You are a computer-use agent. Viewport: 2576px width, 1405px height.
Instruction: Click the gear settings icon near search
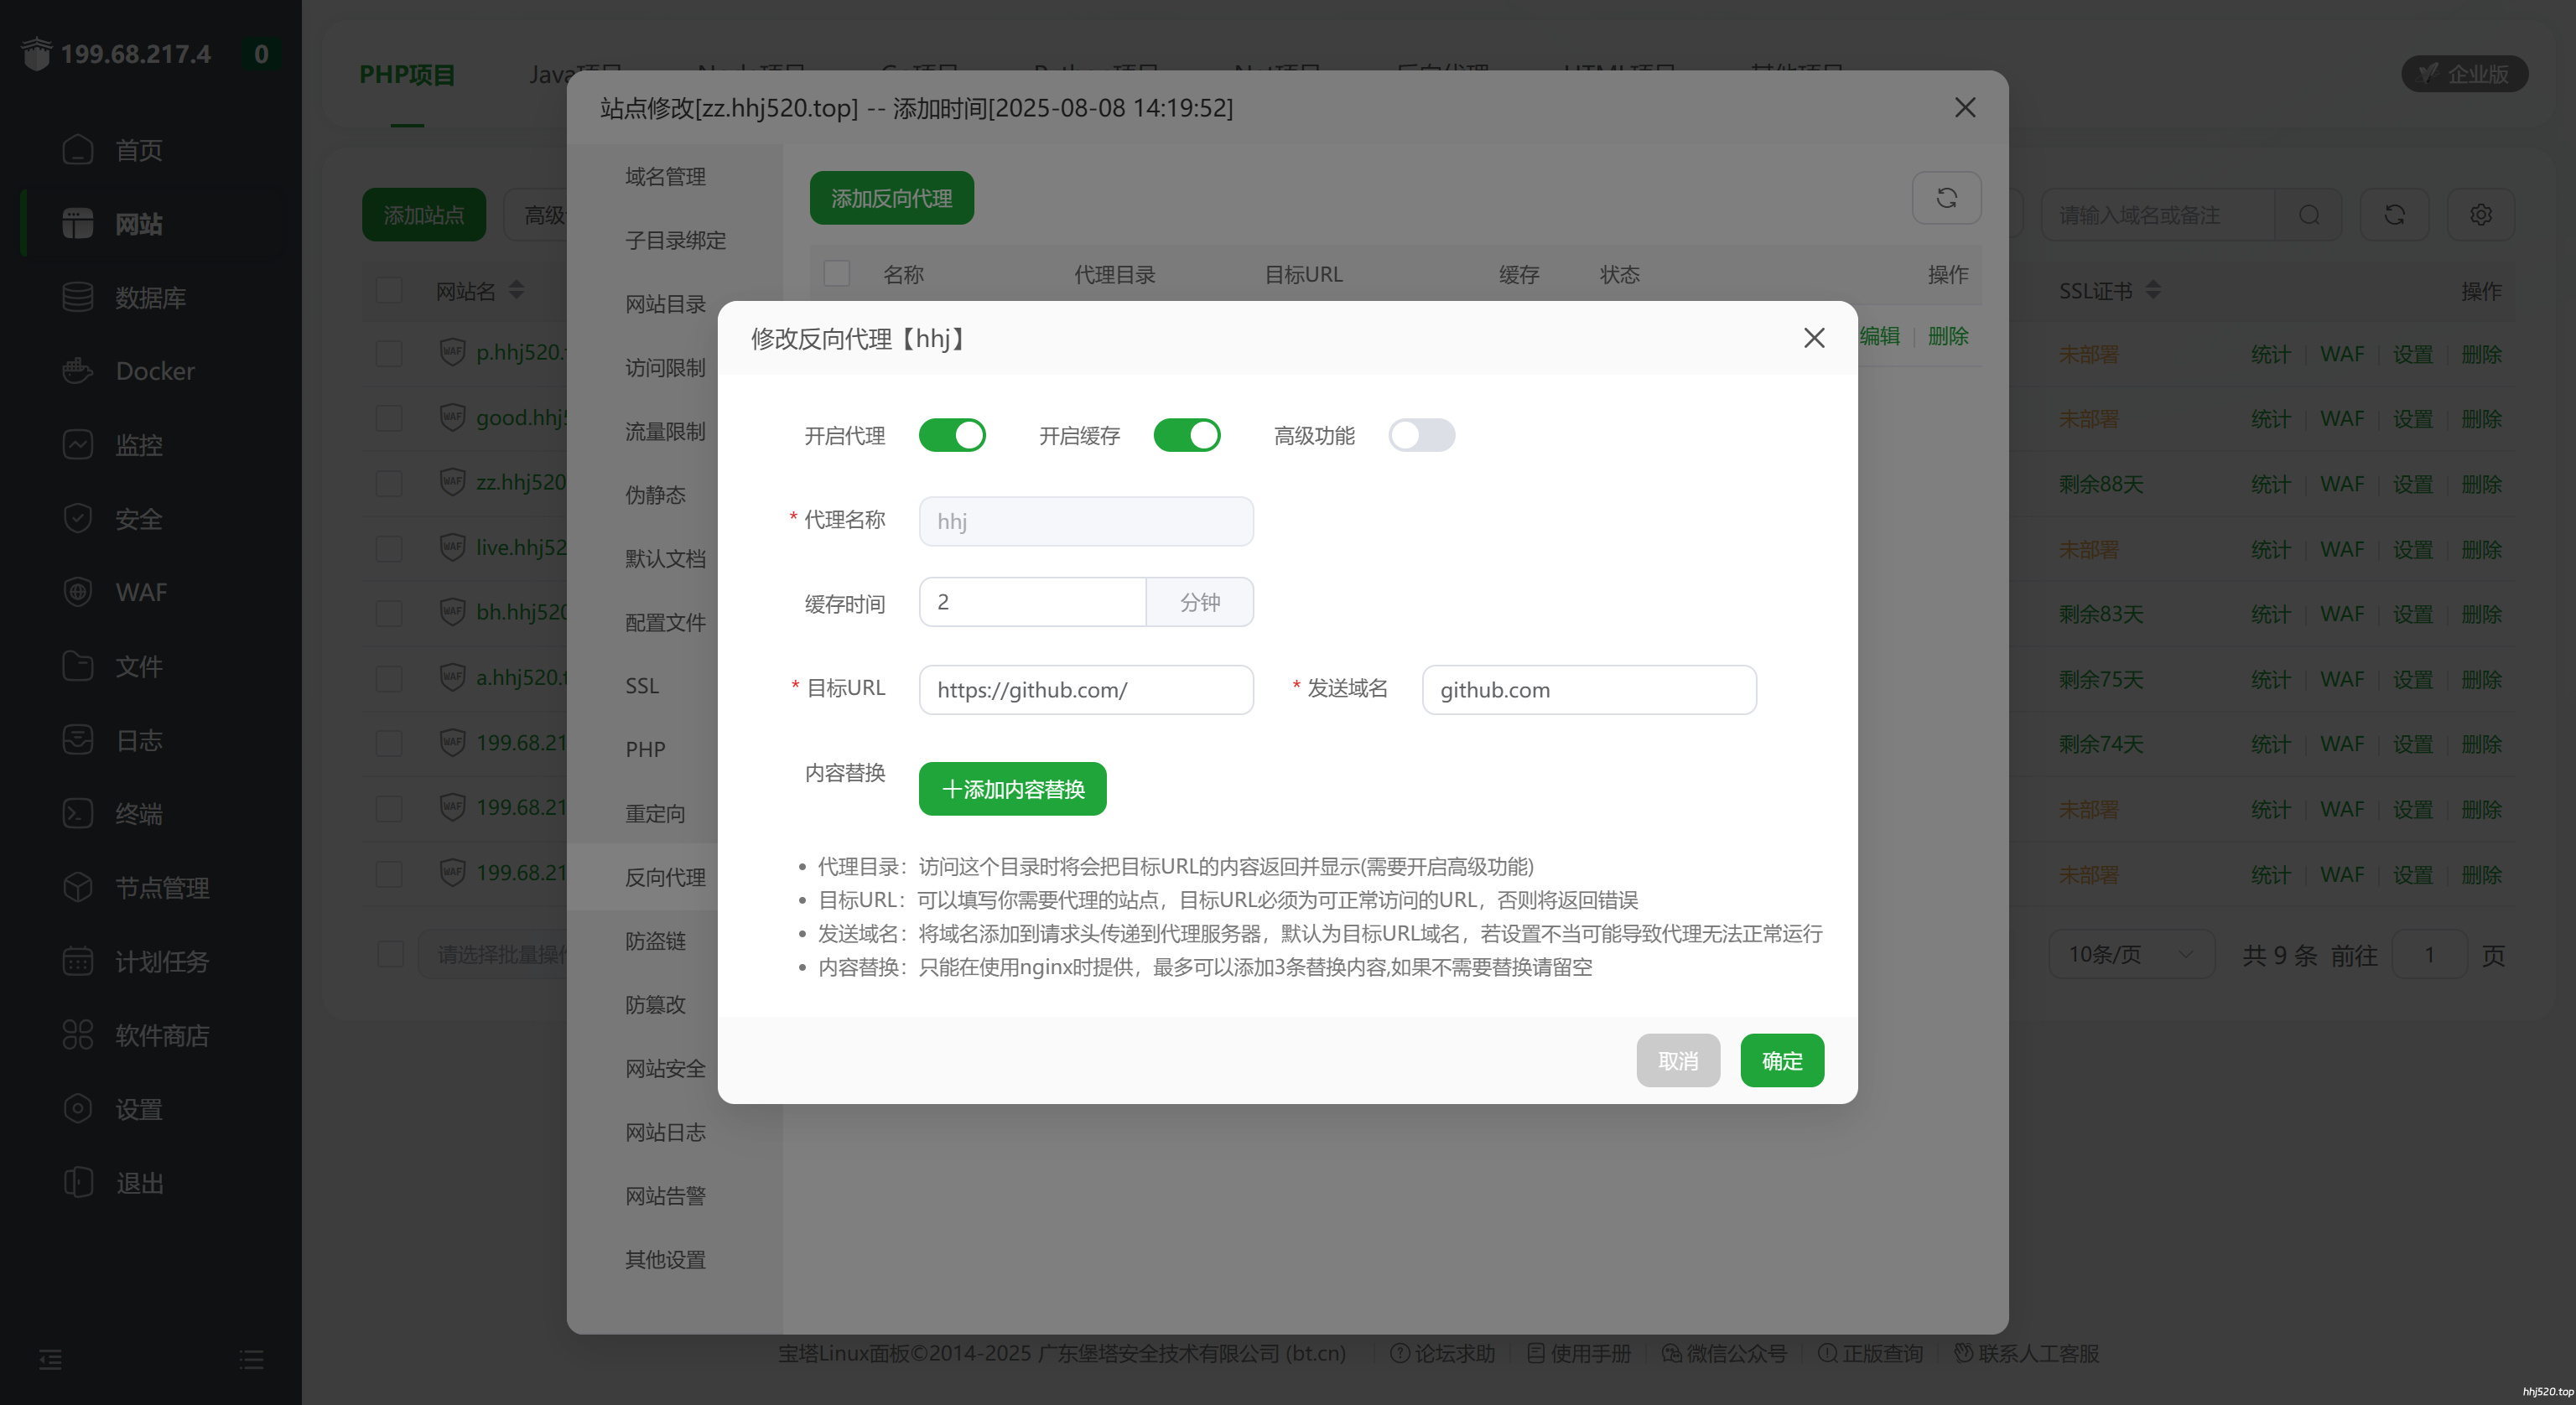click(2480, 215)
